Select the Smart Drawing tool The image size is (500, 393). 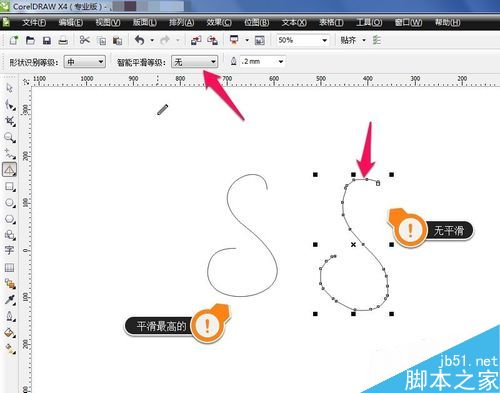[x=9, y=170]
